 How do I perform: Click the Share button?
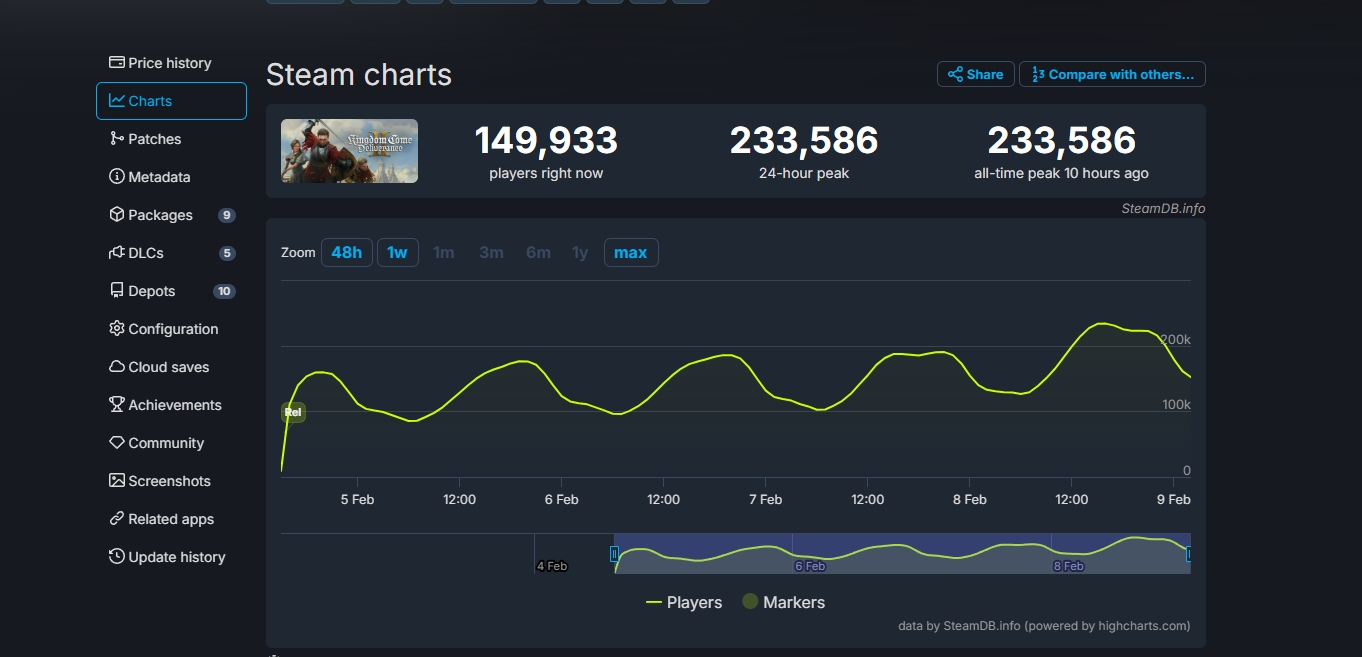pyautogui.click(x=975, y=74)
